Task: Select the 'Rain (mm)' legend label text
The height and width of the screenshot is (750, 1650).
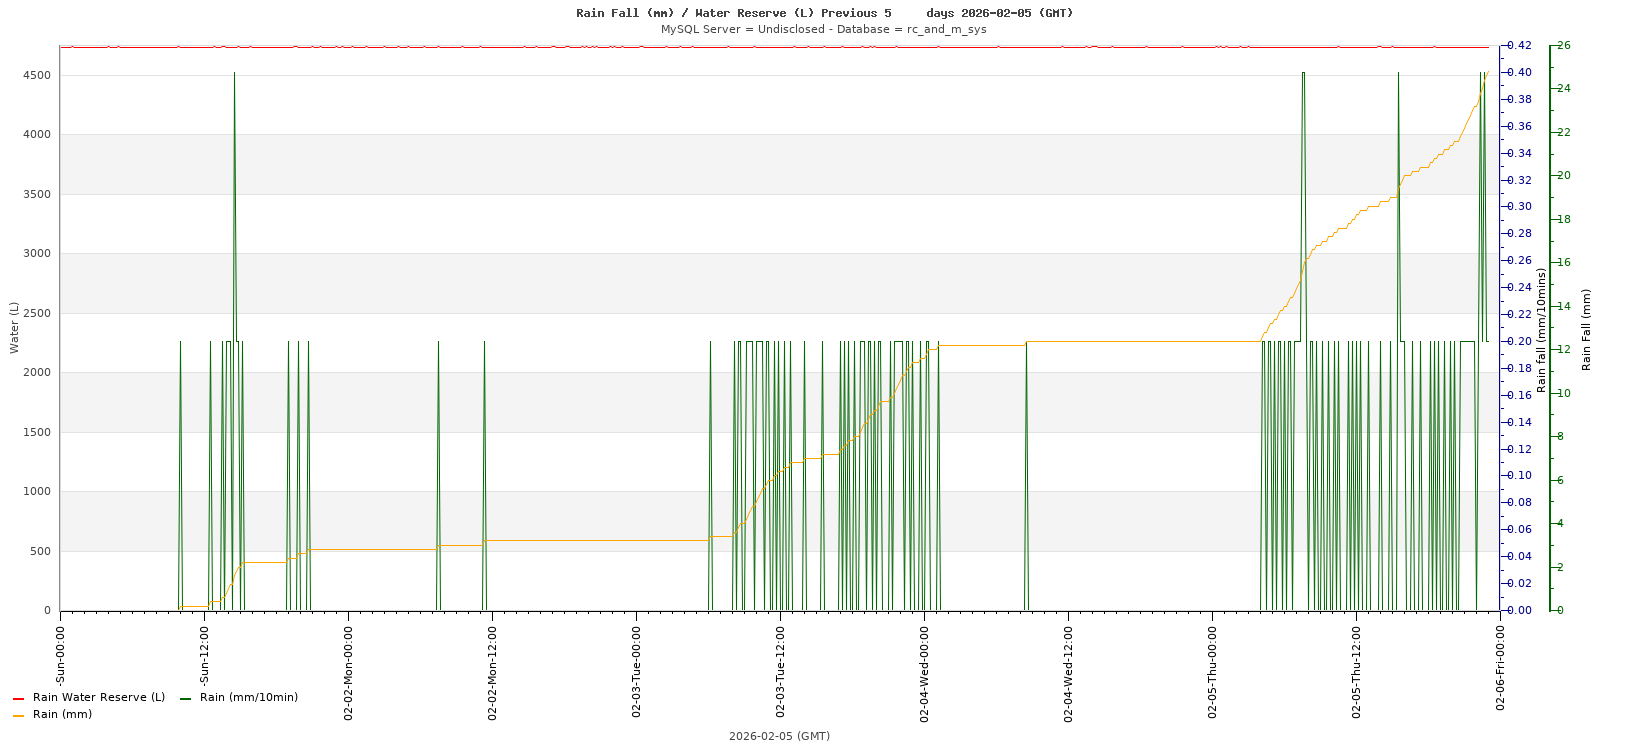Action: (x=62, y=715)
